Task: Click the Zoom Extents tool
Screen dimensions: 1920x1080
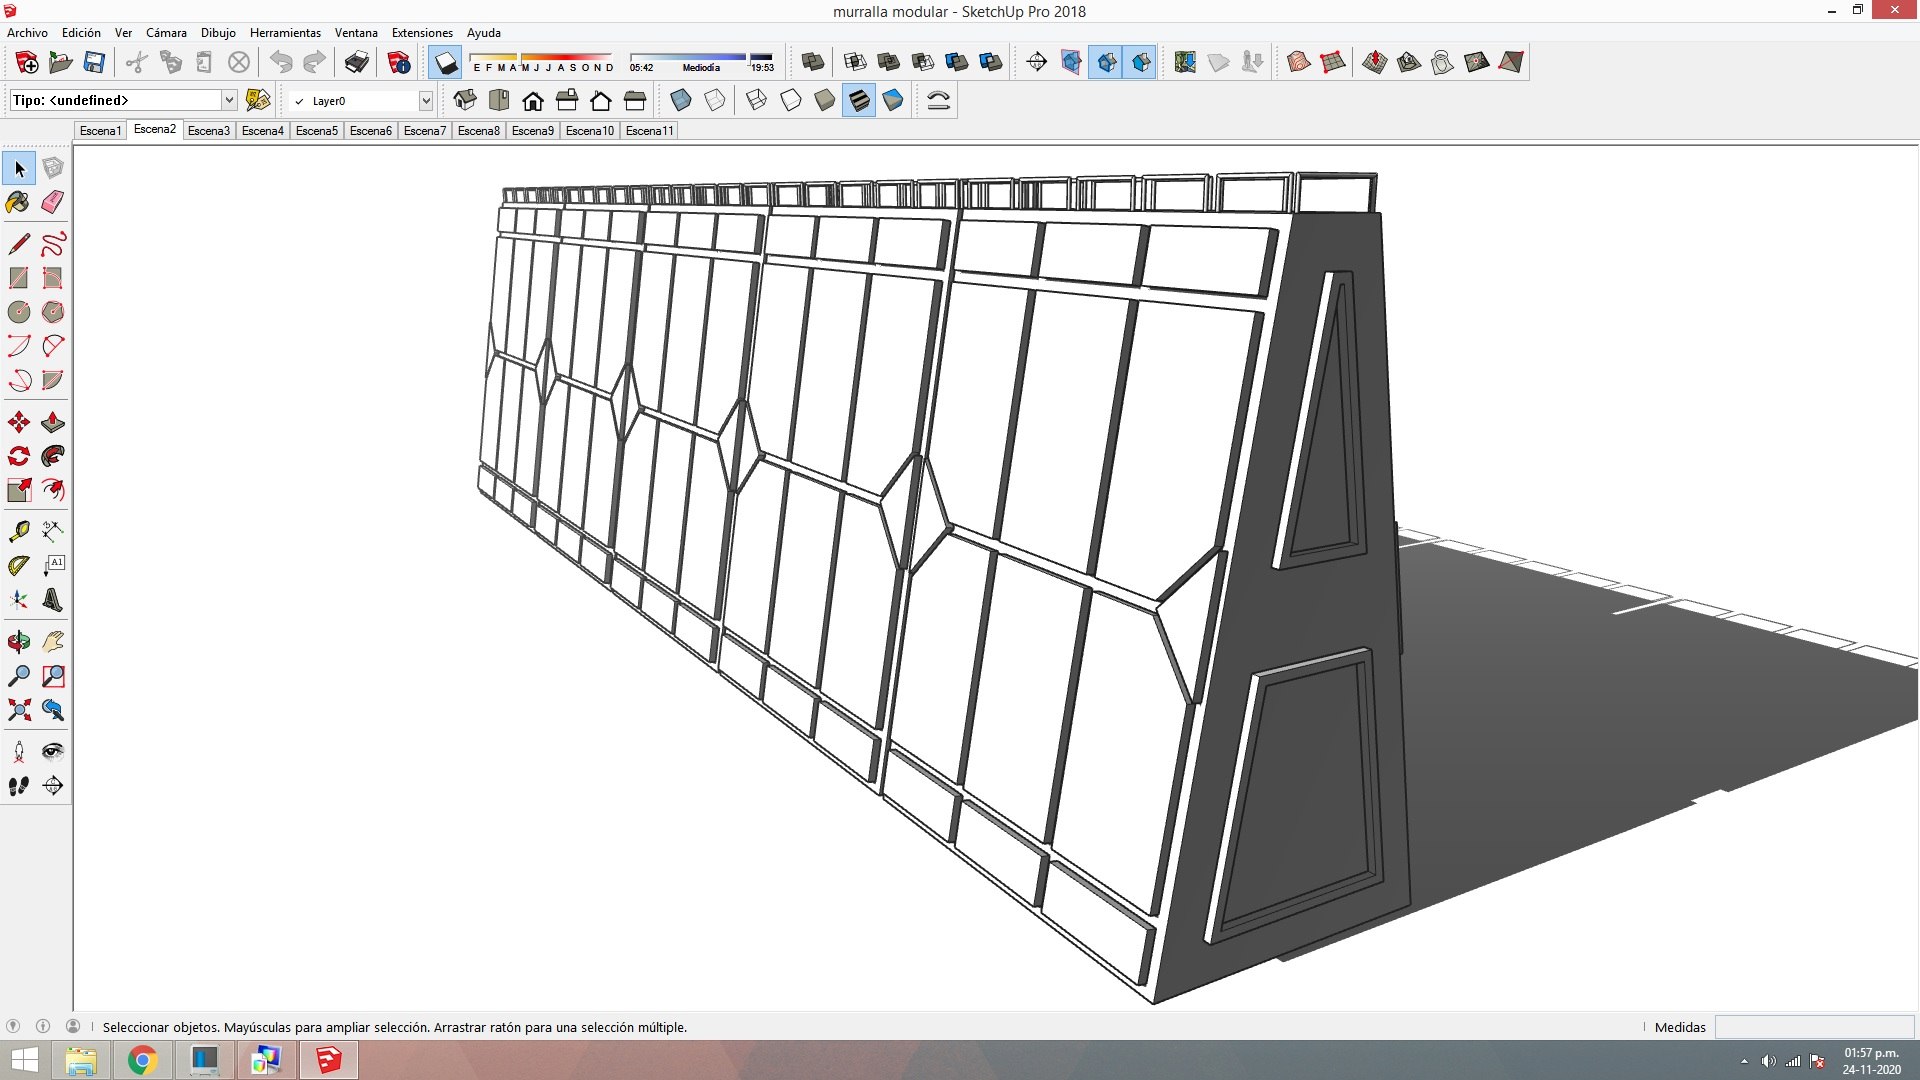Action: tap(19, 710)
